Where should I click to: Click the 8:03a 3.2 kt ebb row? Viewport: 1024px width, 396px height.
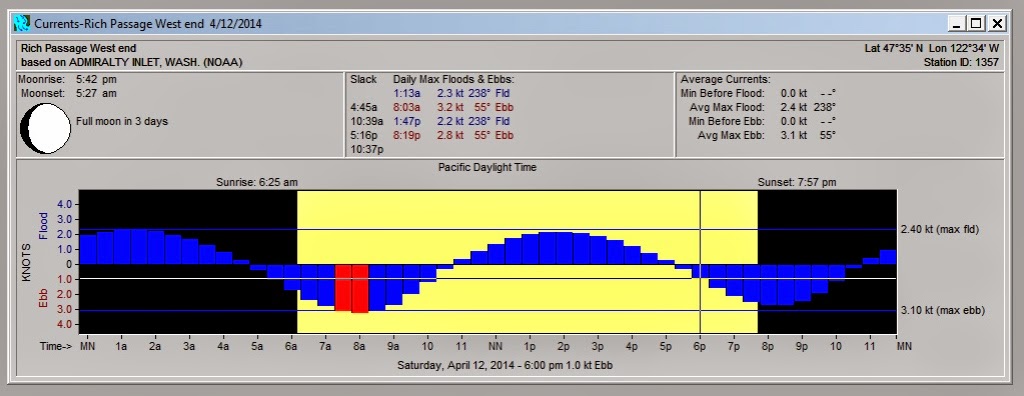click(453, 107)
